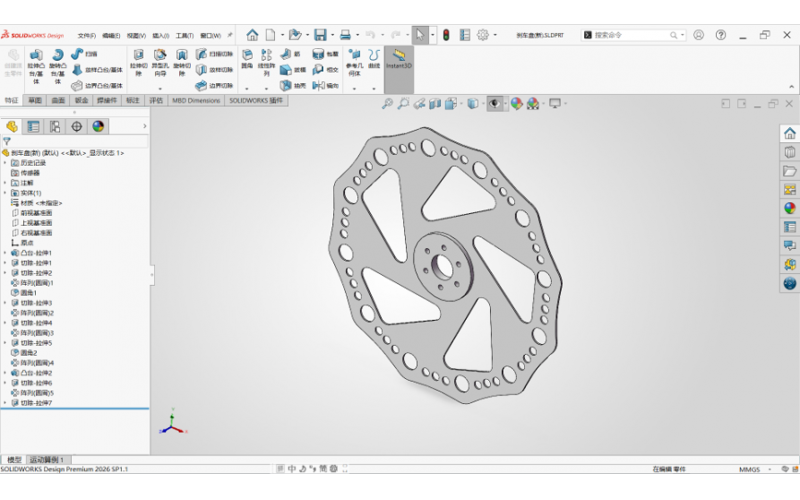800x500 pixels.
Task: Select the 线性阵列 linear pattern tool
Action: 266,62
